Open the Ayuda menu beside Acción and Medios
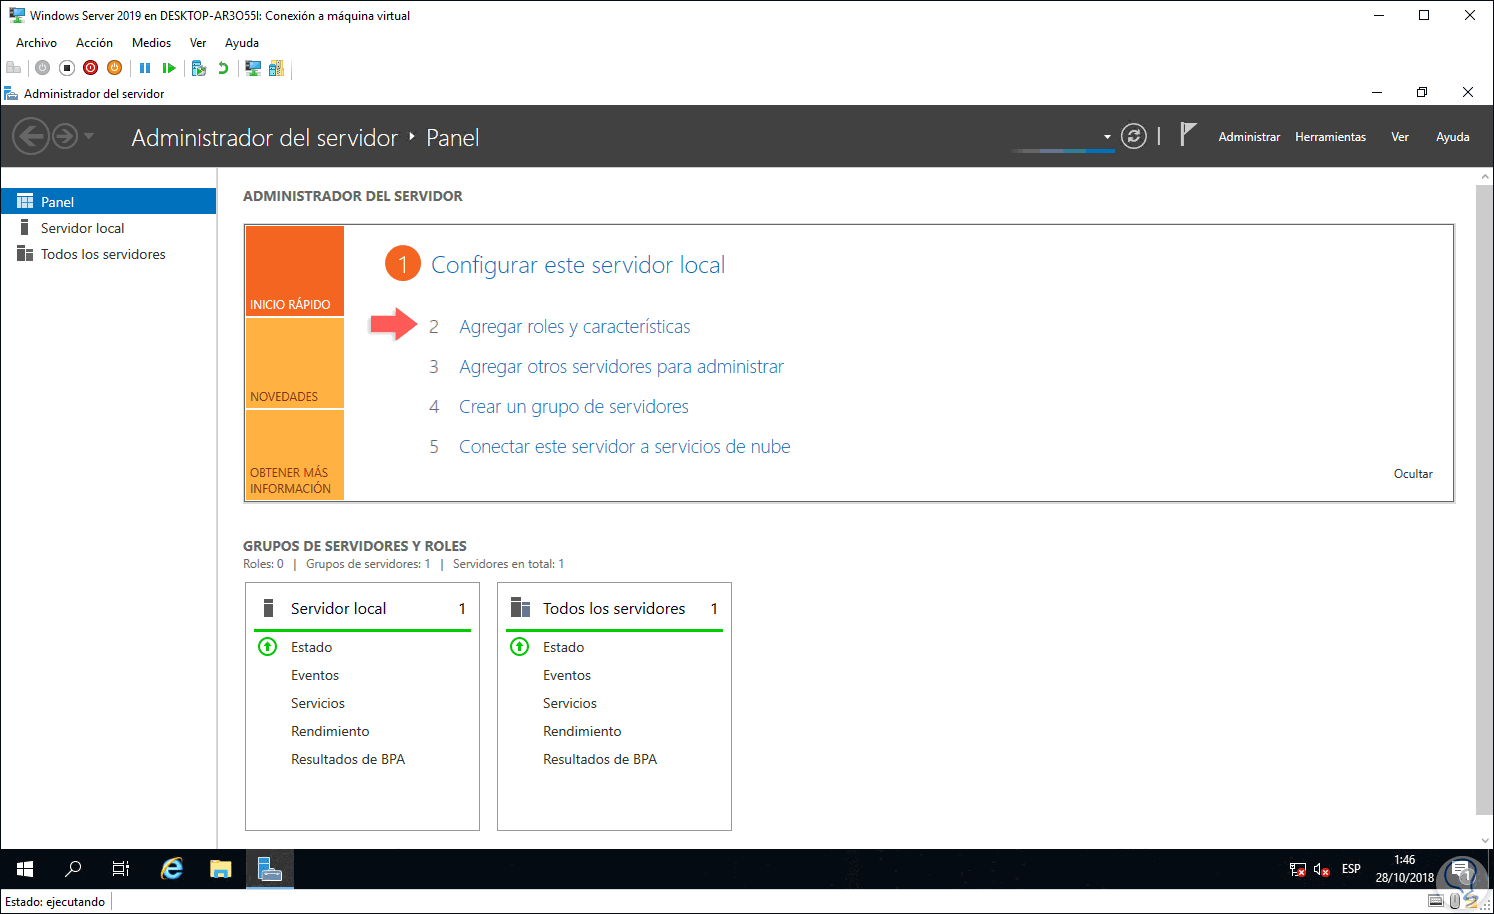This screenshot has width=1494, height=914. pyautogui.click(x=242, y=43)
